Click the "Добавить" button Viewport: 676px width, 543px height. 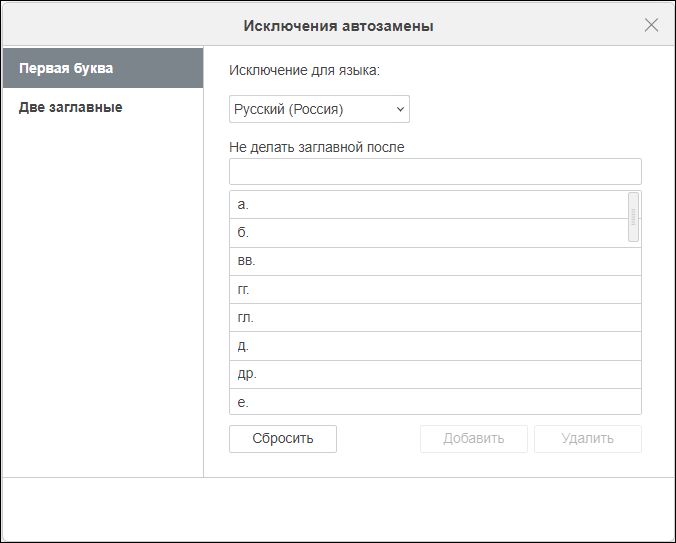[x=474, y=439]
